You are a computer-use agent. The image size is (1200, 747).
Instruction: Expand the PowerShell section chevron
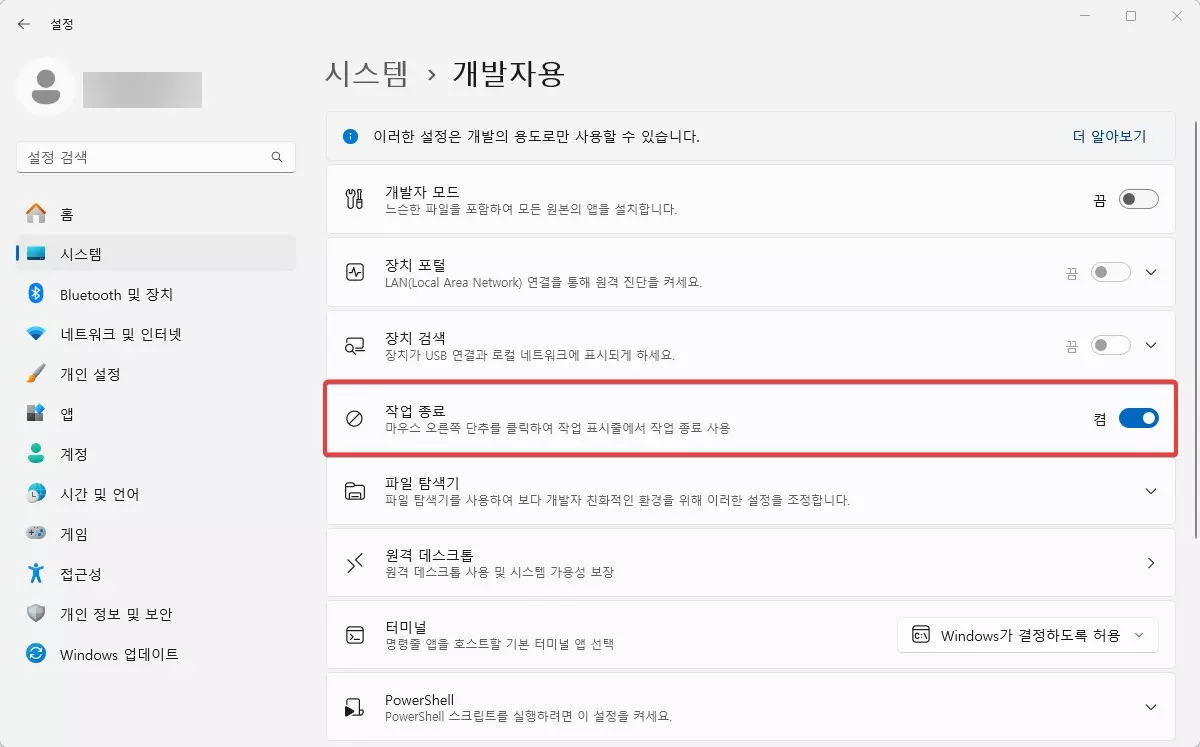coord(1150,707)
